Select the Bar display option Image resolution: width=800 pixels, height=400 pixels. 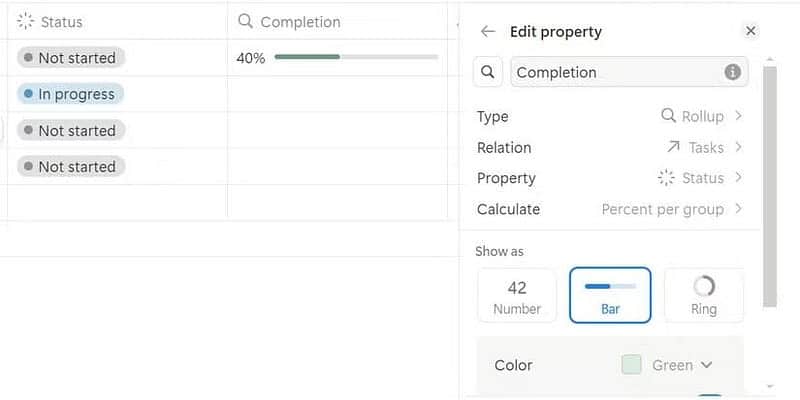point(610,295)
